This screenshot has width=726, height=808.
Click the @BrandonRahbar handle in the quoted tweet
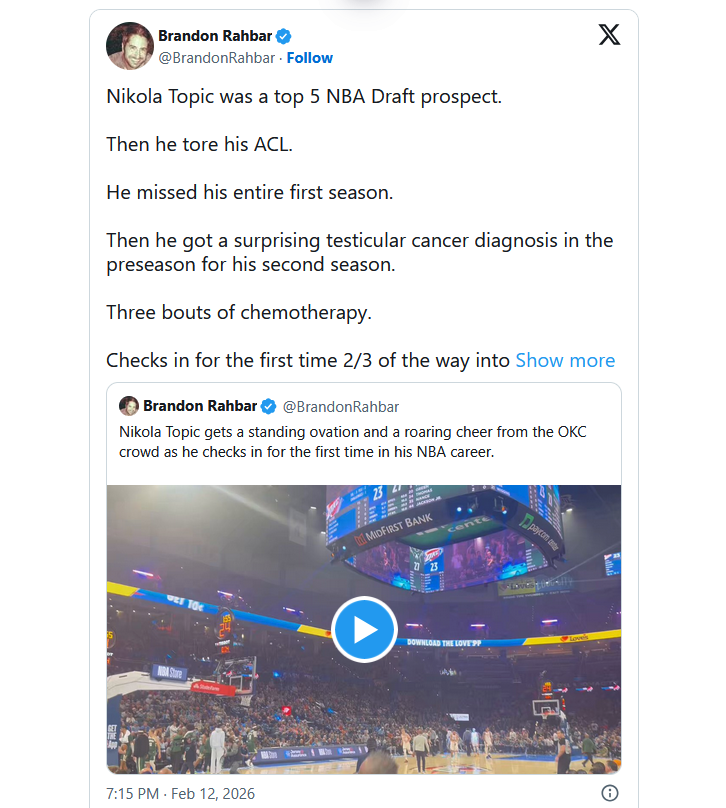click(x=341, y=407)
